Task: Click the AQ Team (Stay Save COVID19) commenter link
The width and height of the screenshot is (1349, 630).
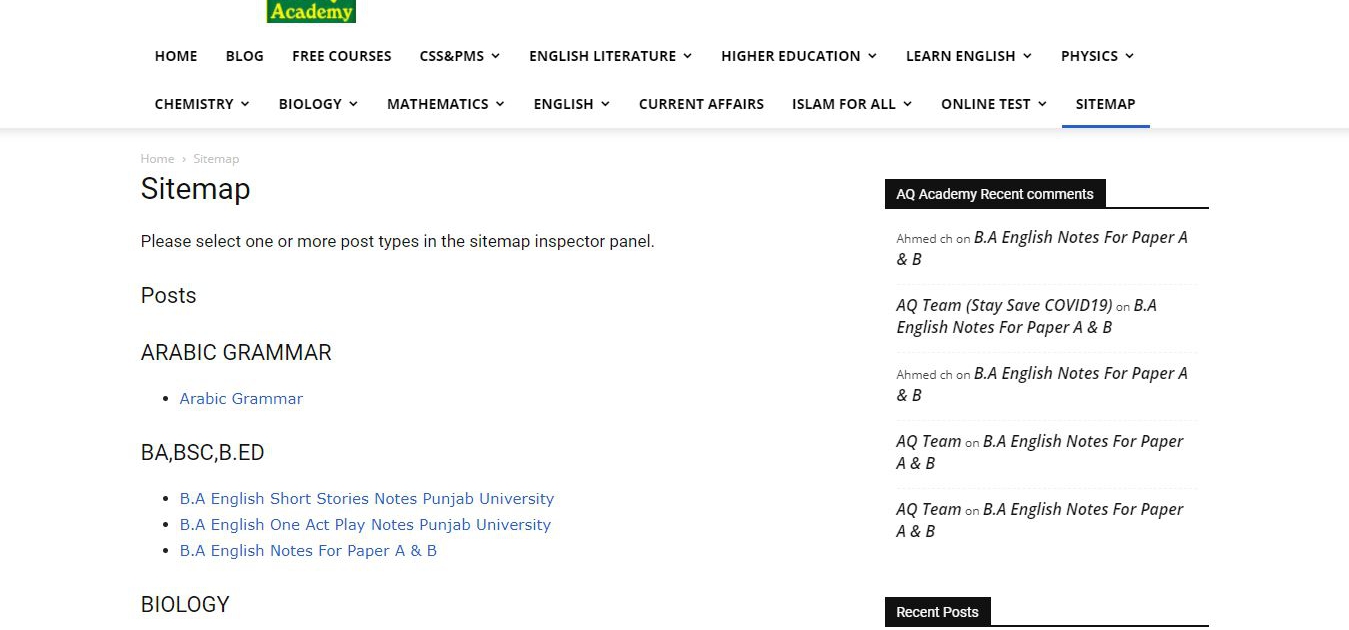Action: tap(1004, 305)
